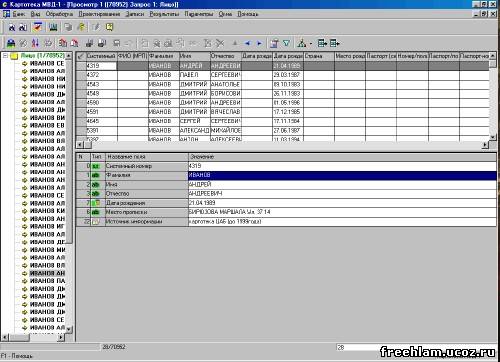Screen dimensions: 500x362
Task: Select tree item ИВАНОВ МИ
Action: 47,250
